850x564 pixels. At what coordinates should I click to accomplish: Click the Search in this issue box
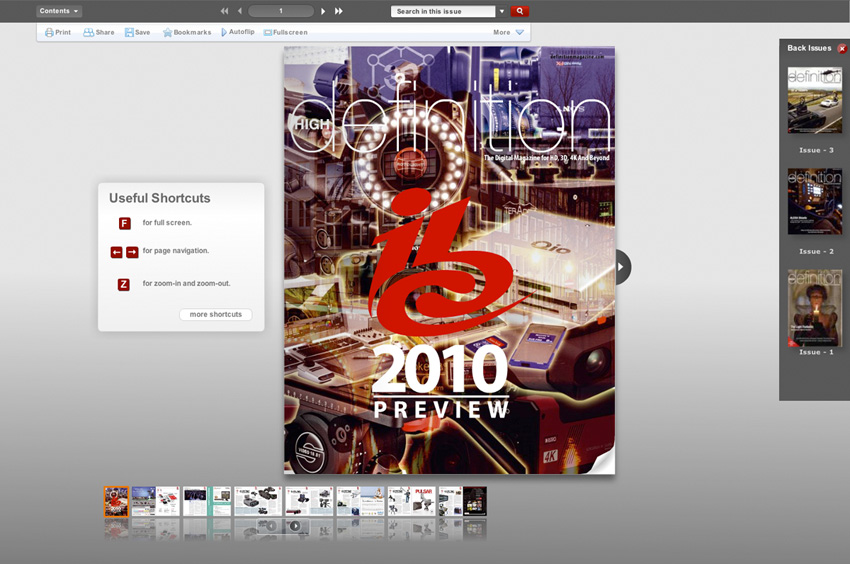(442, 11)
